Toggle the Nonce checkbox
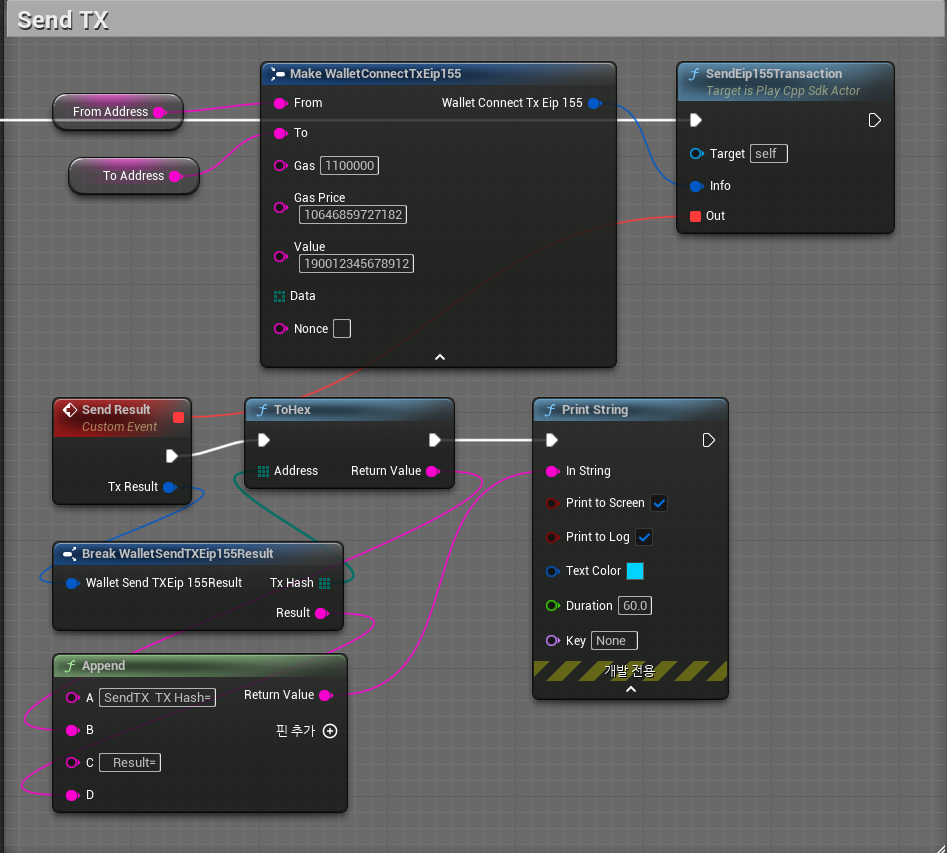 [342, 329]
